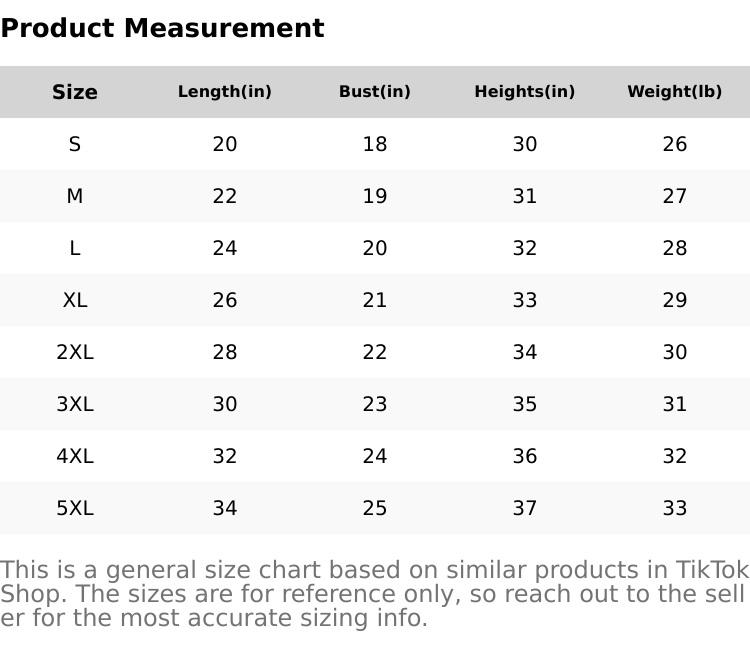This screenshot has width=750, height=654.
Task: Click the heights value for size XL
Action: (x=525, y=300)
